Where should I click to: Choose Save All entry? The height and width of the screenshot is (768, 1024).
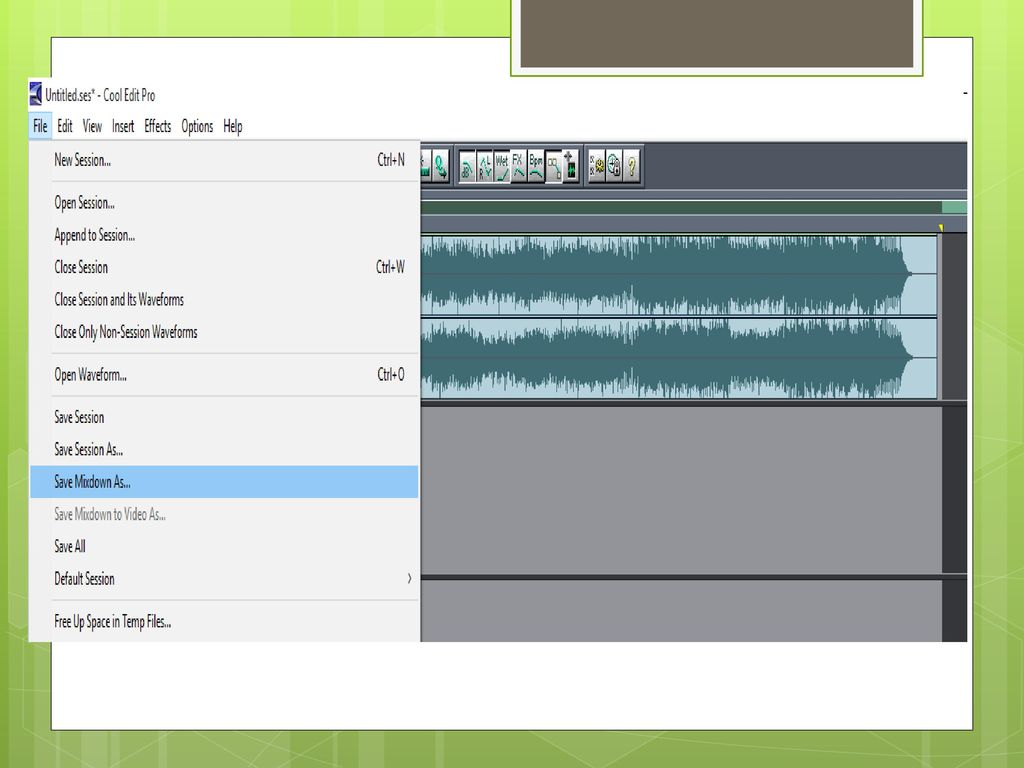click(x=224, y=546)
